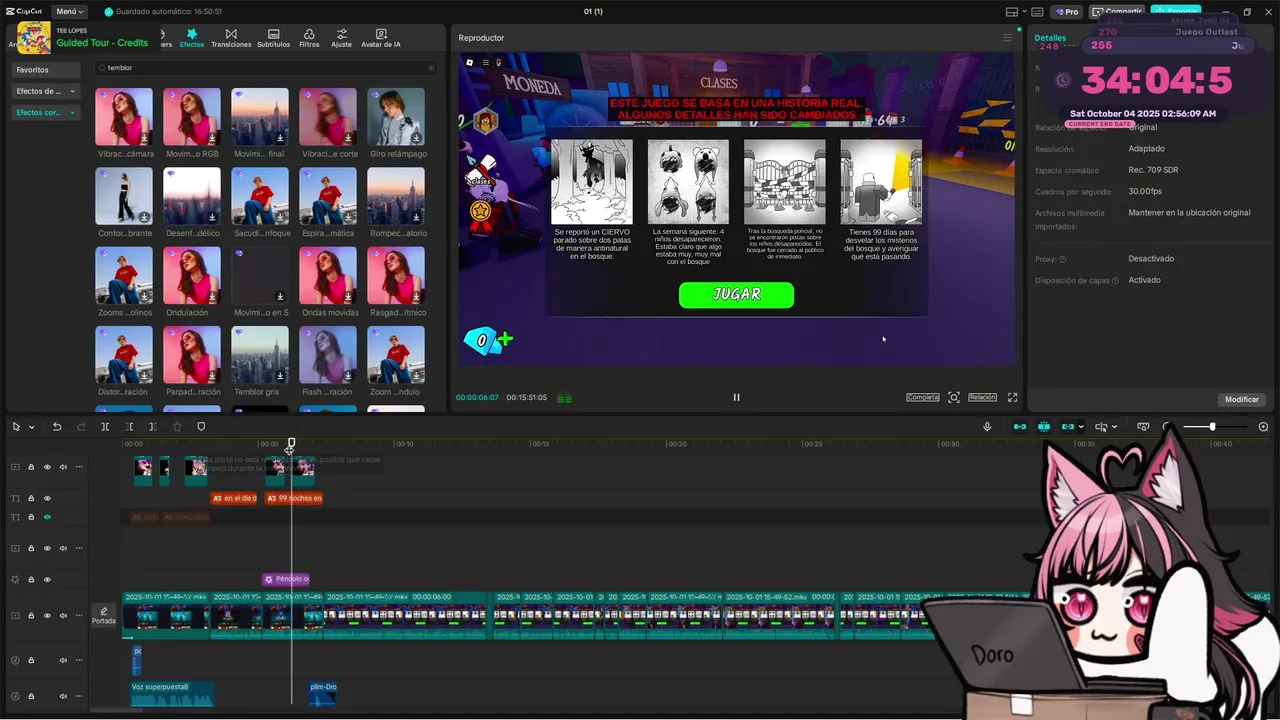Image resolution: width=1280 pixels, height=720 pixels.
Task: Click the Modificar button
Action: pos(1242,399)
